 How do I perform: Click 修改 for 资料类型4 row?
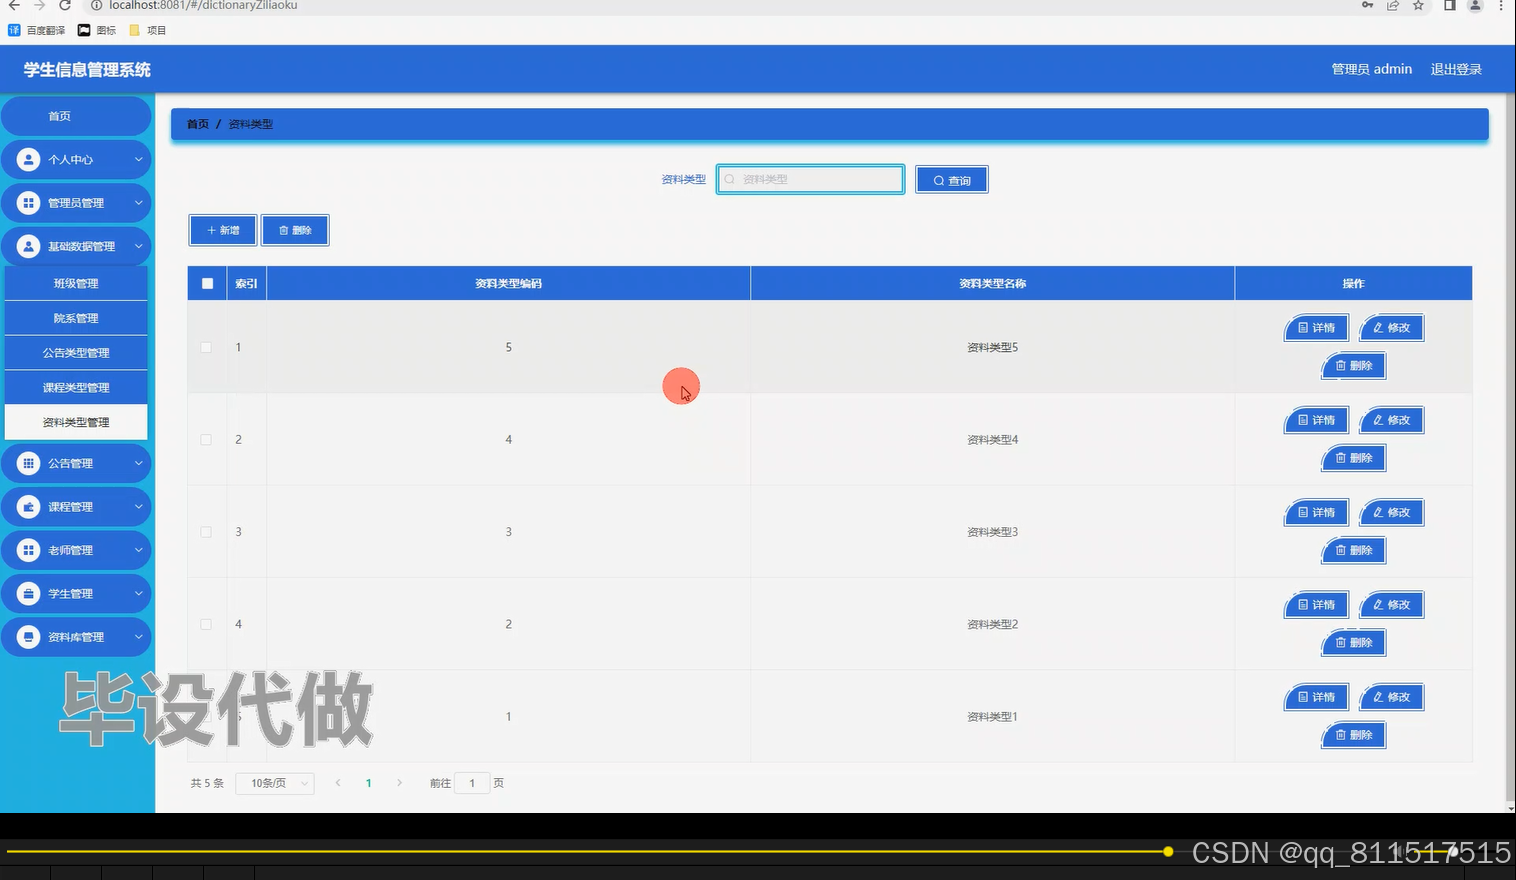tap(1391, 420)
